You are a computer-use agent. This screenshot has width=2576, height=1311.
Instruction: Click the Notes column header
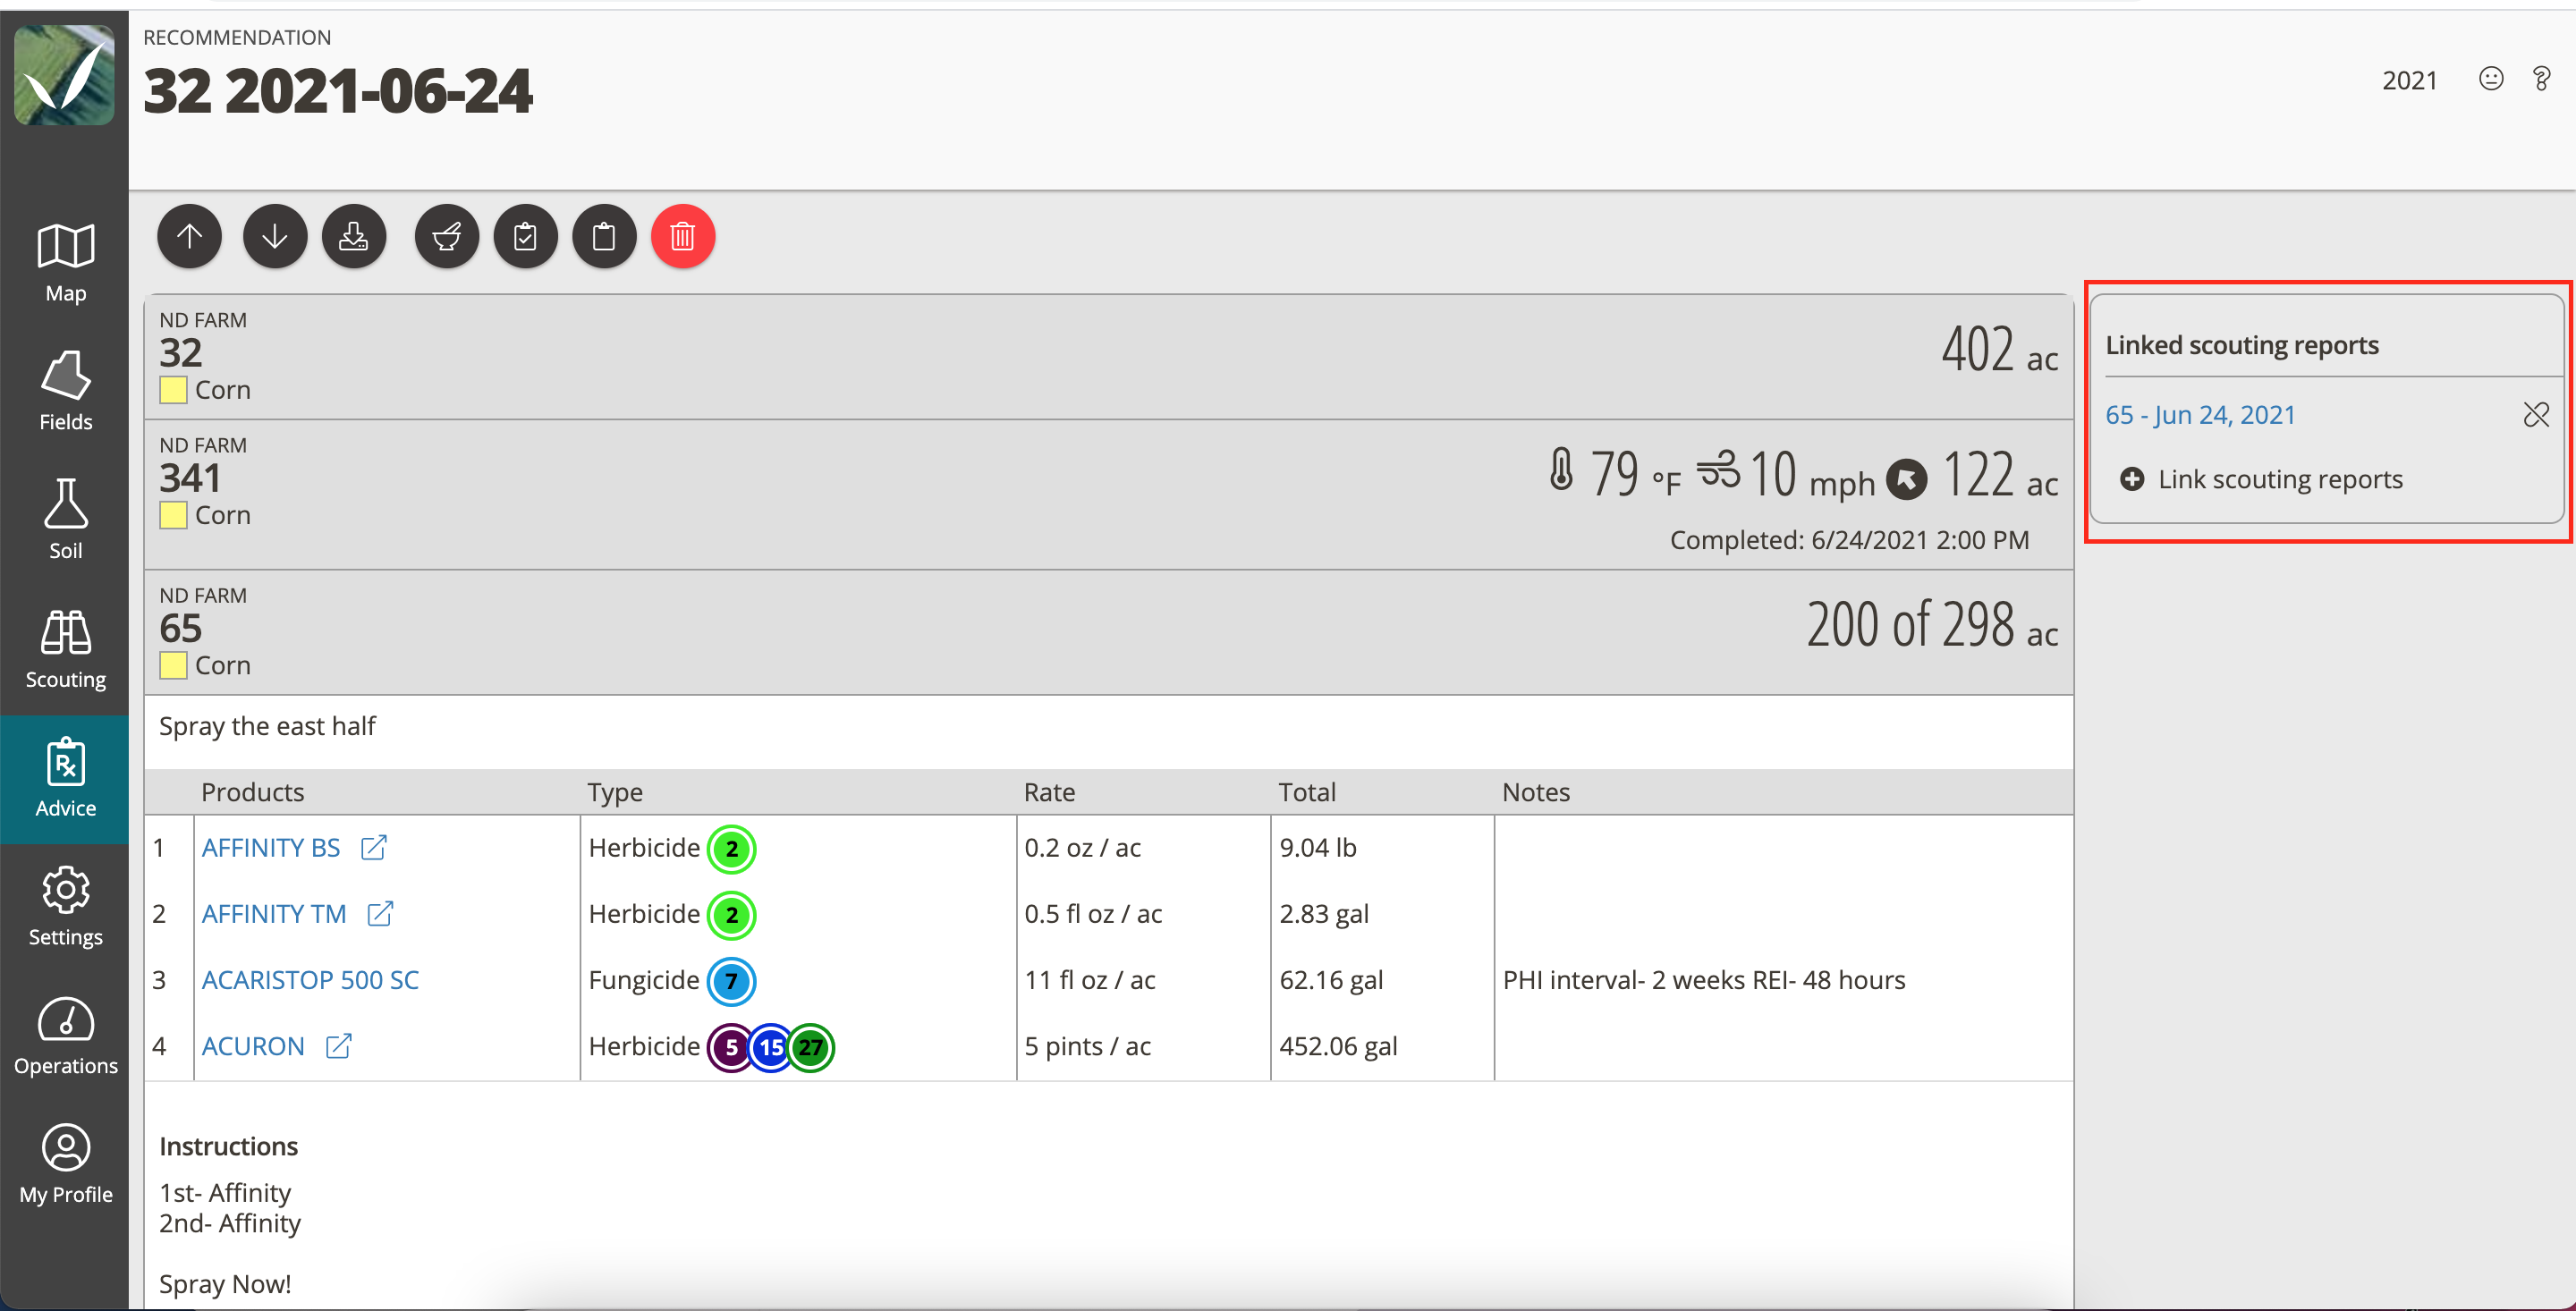(1536, 792)
